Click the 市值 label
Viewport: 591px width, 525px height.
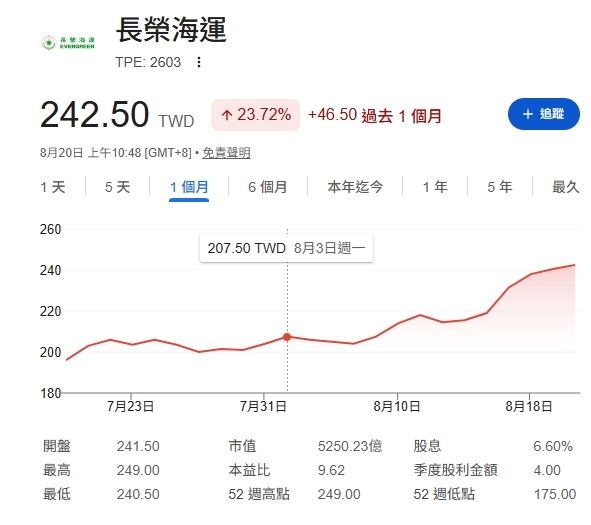242,446
